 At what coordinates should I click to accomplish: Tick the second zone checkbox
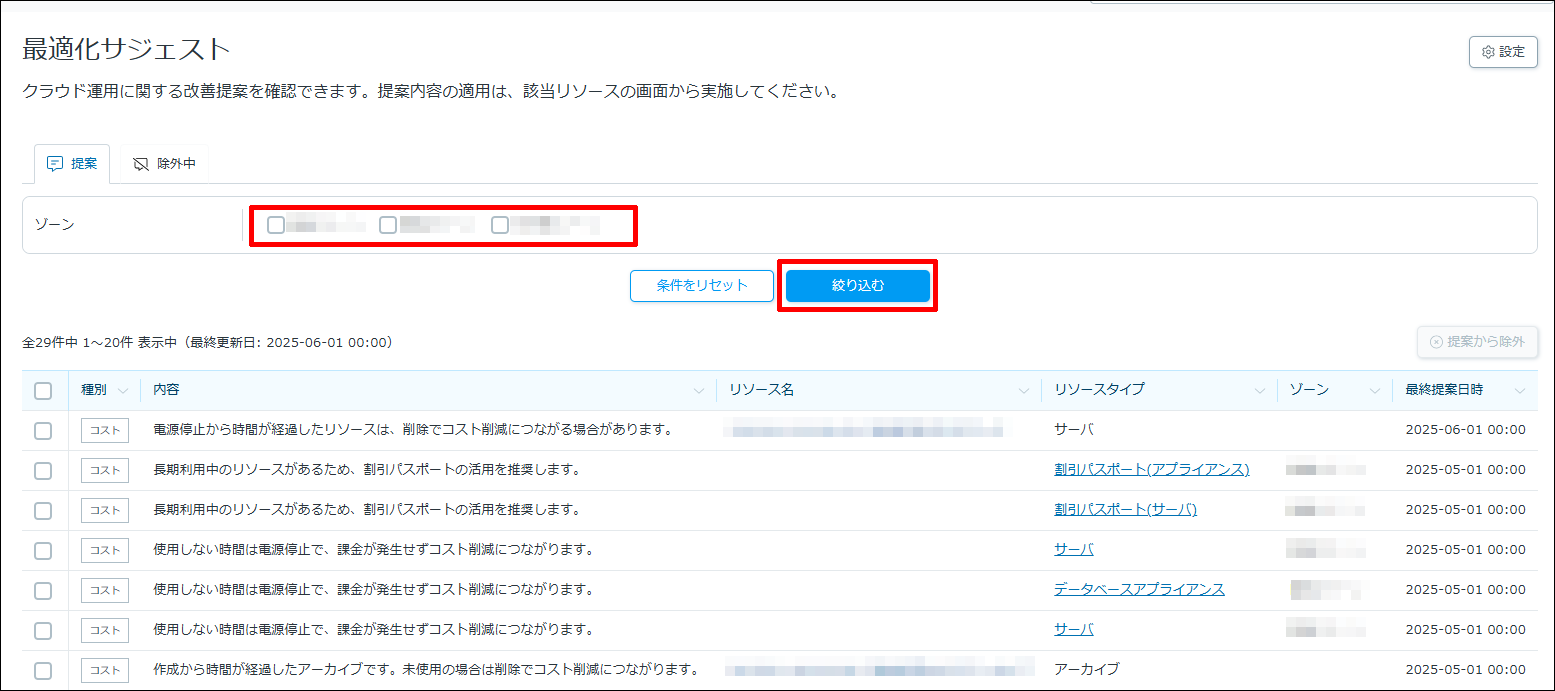coord(388,225)
